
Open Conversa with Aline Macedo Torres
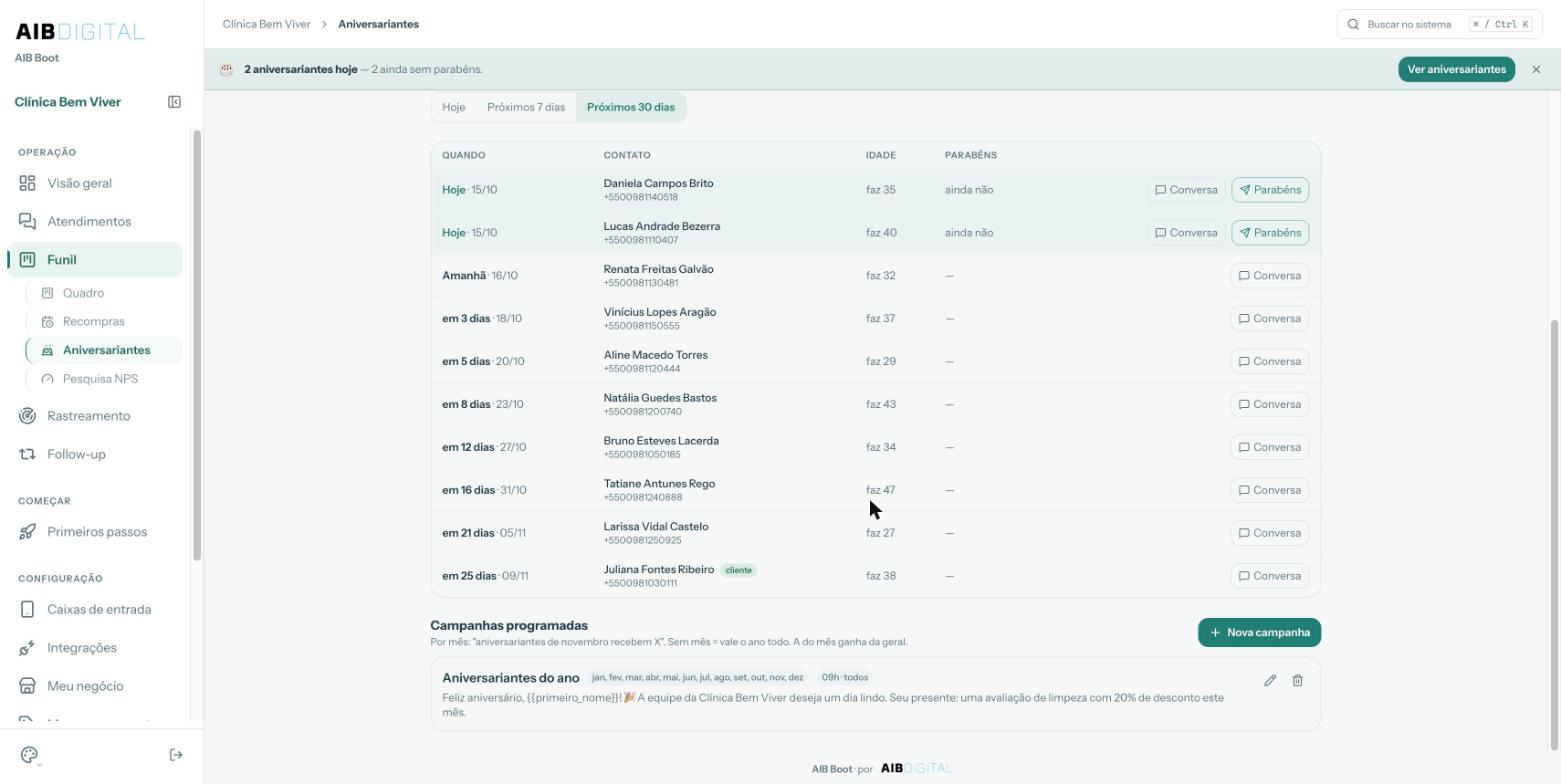coord(1270,362)
